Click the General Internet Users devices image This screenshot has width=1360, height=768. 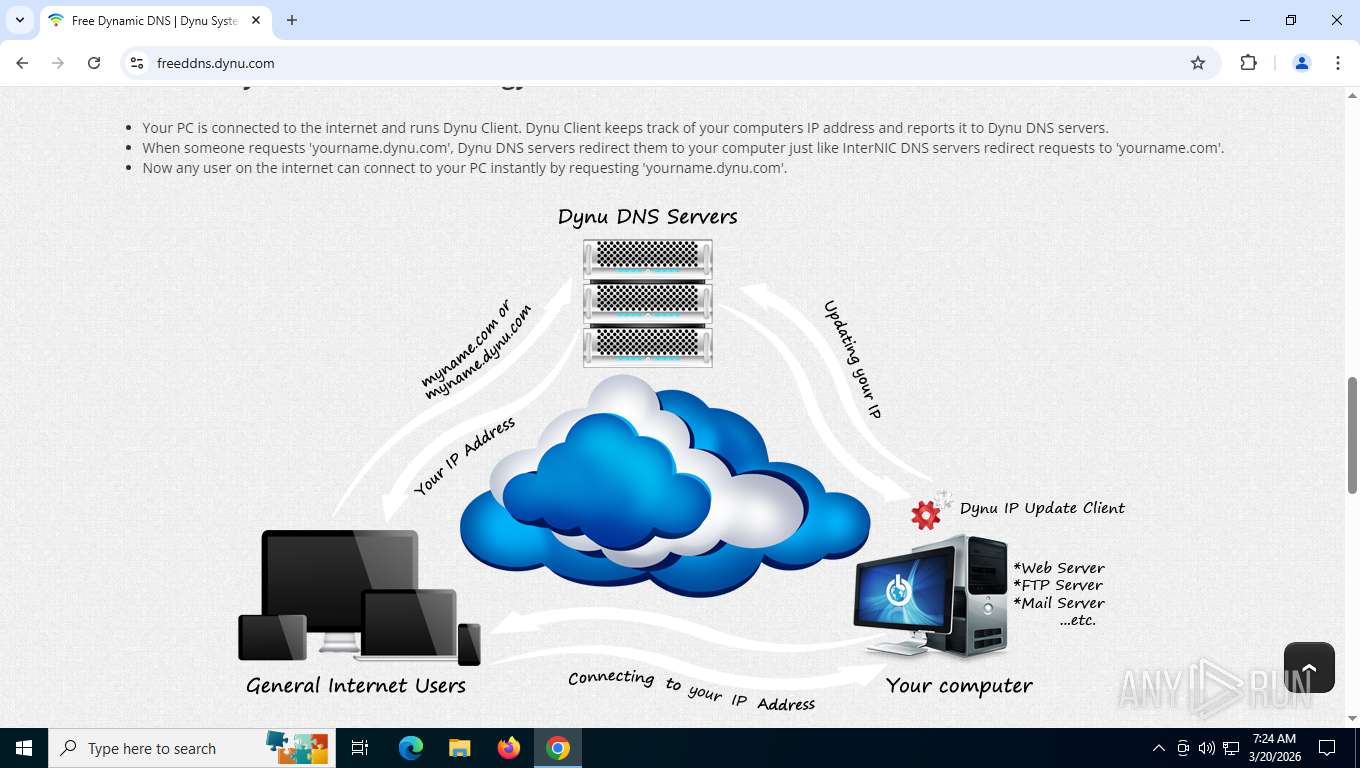(359, 597)
